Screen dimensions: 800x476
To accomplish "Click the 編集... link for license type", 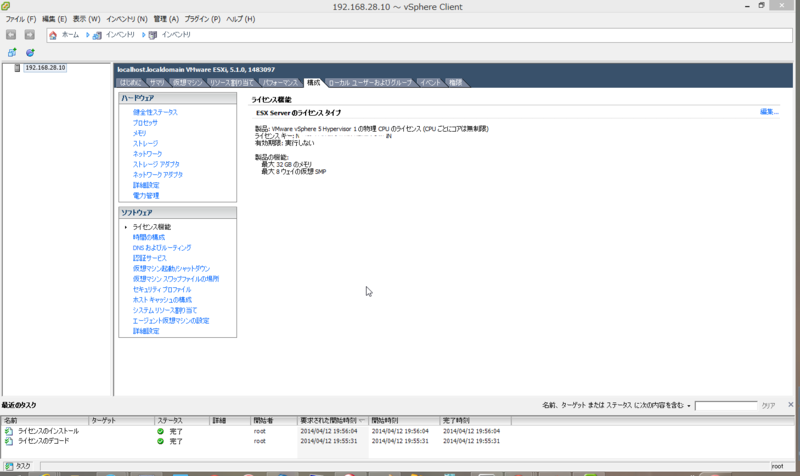I will 769,112.
